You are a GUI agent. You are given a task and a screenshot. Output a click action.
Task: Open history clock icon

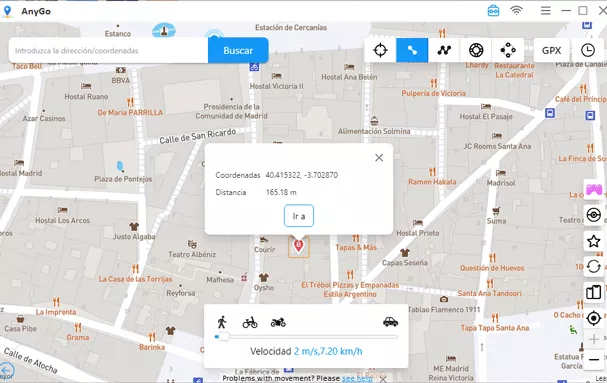588,50
